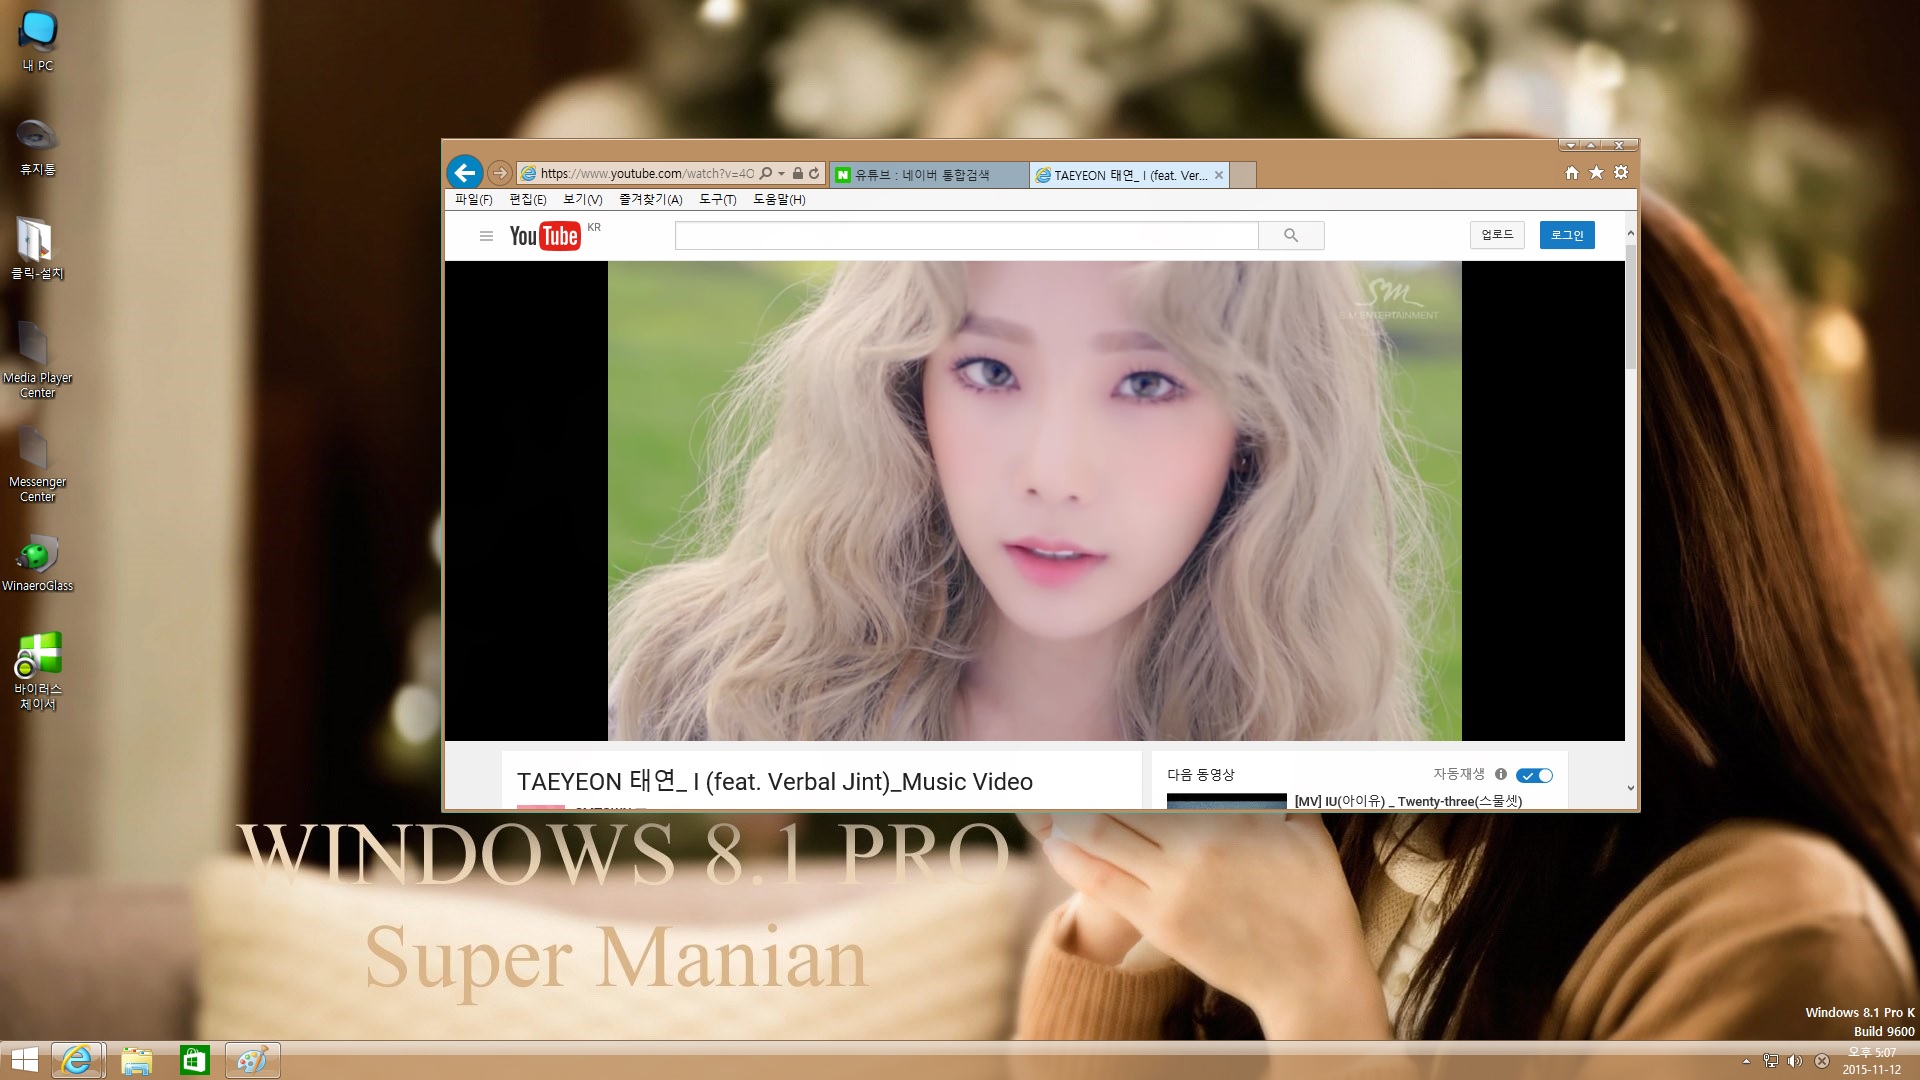
Task: Open the 보기(V) menu
Action: [x=582, y=200]
